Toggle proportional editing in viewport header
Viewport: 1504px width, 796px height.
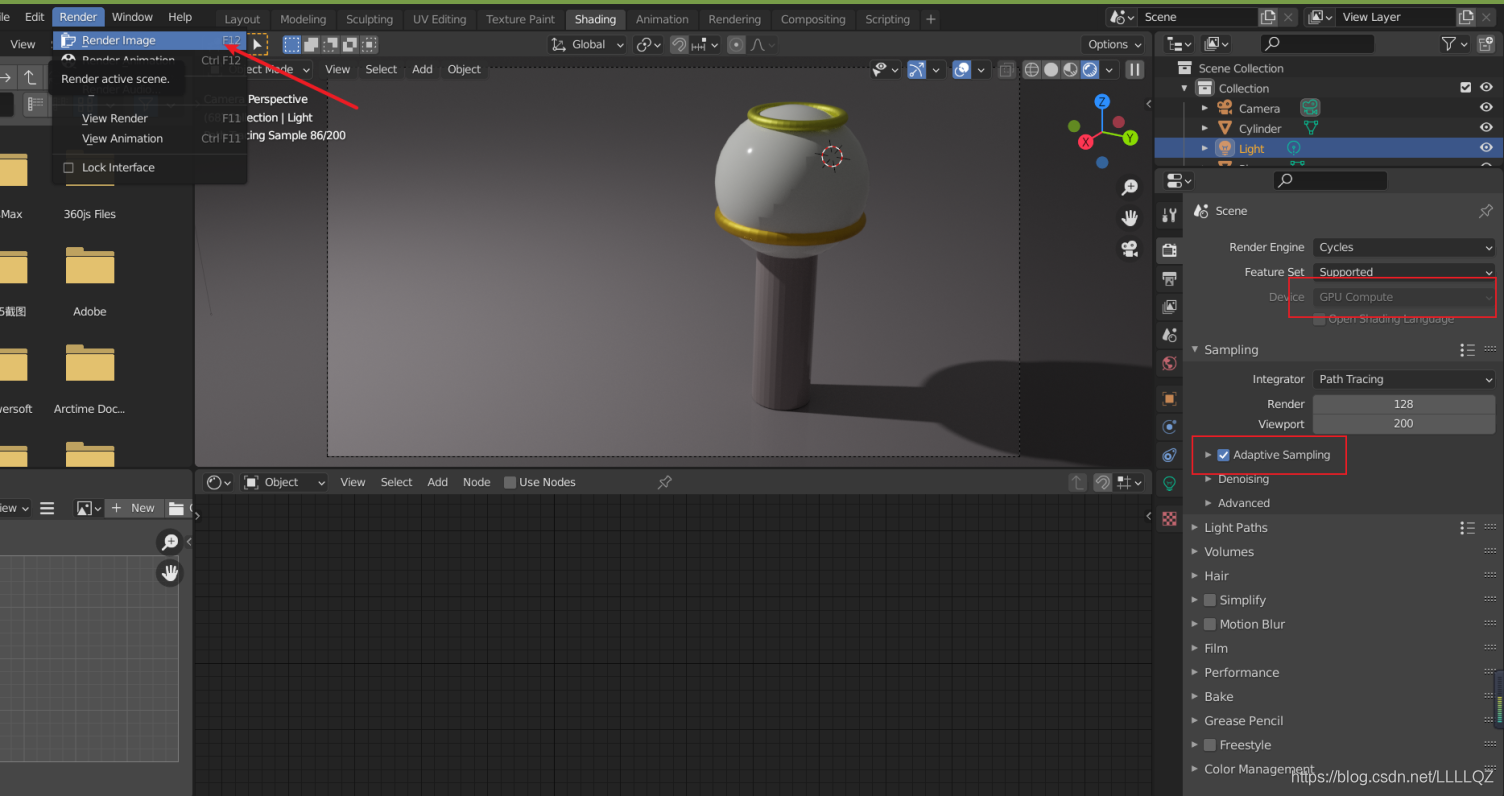[x=736, y=44]
